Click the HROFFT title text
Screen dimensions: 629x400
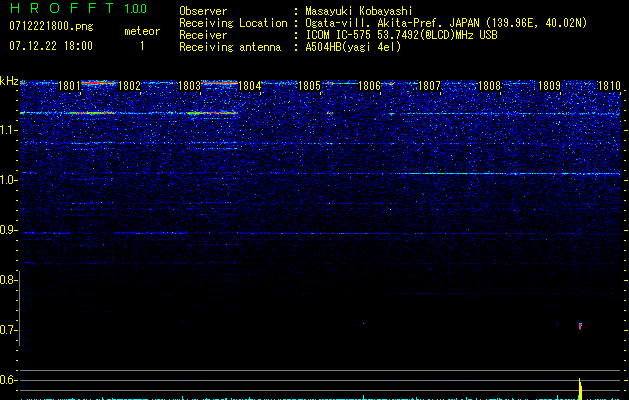point(62,8)
